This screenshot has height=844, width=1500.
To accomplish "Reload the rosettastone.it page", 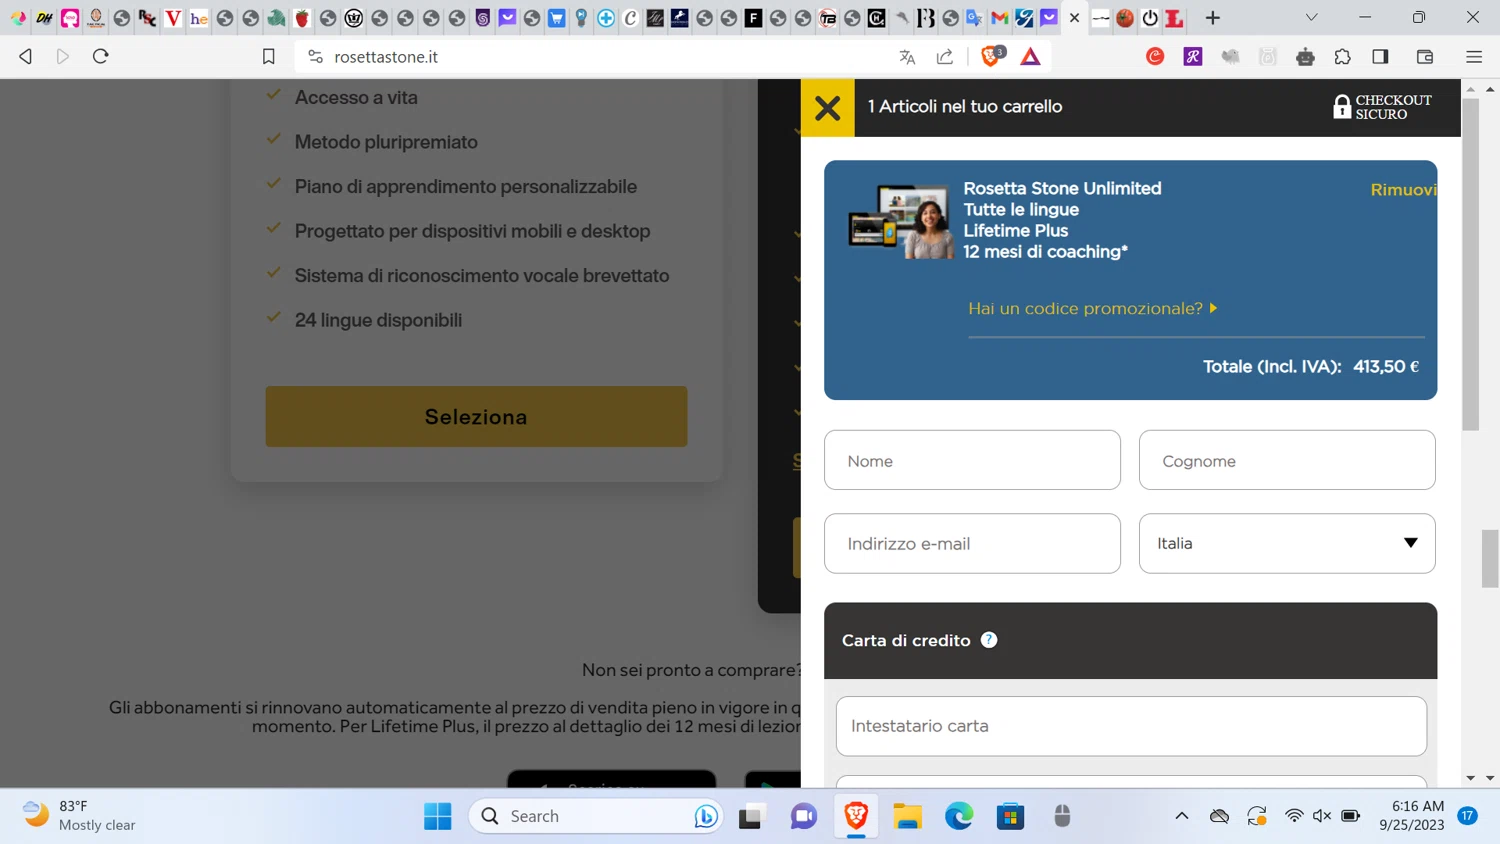I will (100, 57).
